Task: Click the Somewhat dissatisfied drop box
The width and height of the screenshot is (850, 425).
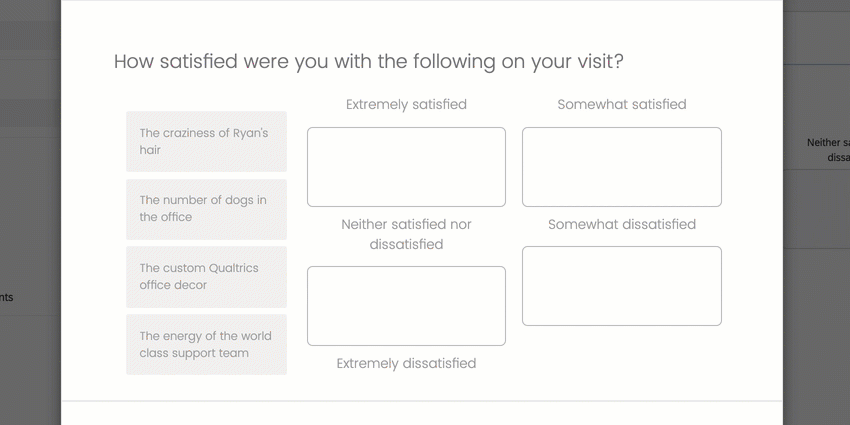Action: pos(621,286)
